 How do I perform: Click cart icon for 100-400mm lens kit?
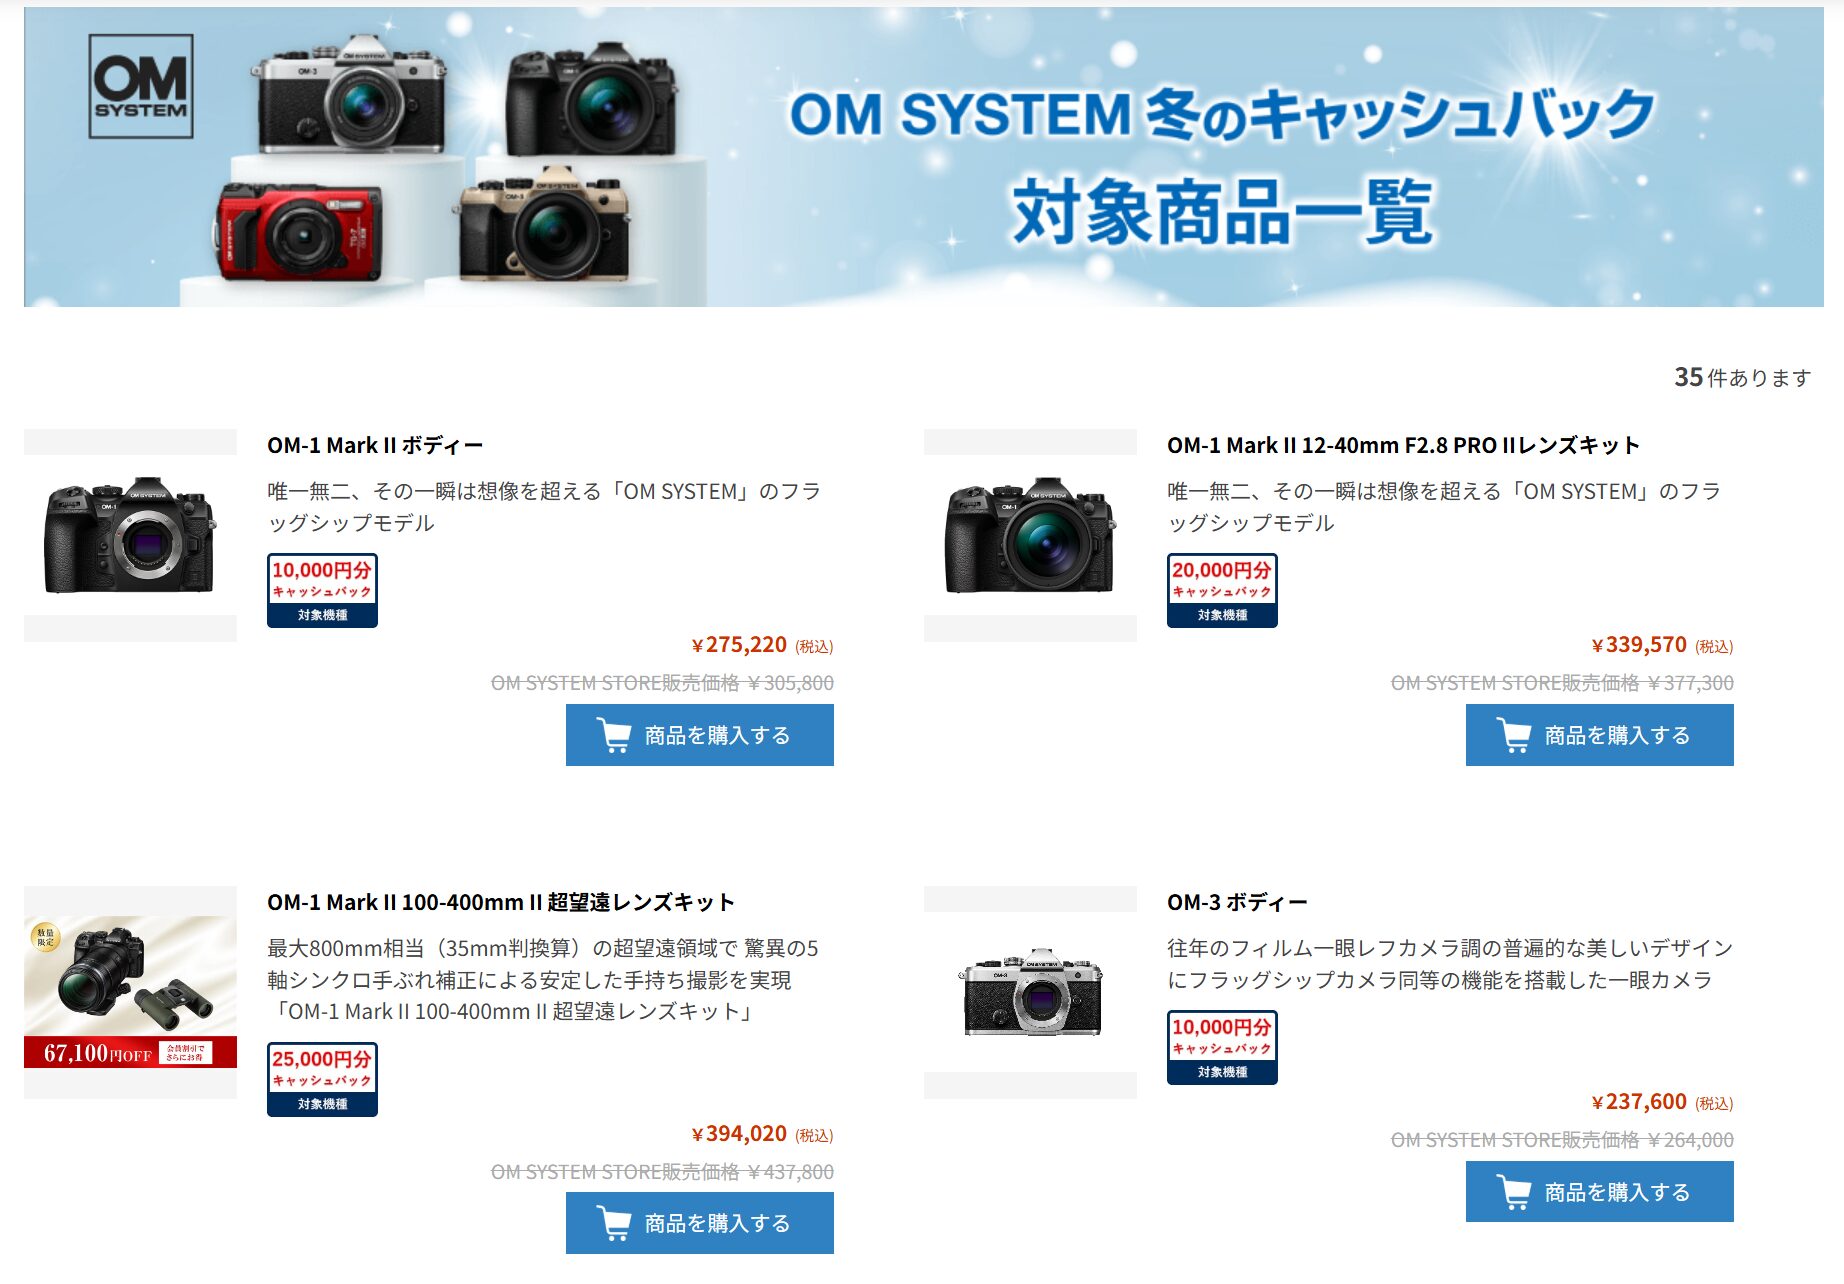click(614, 1223)
